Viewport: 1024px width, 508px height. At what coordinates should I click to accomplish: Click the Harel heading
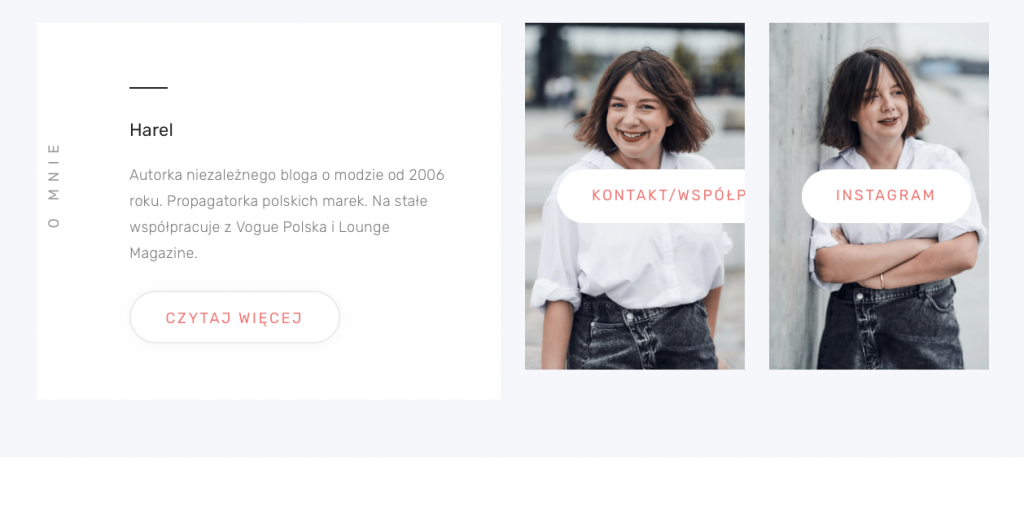click(x=151, y=130)
